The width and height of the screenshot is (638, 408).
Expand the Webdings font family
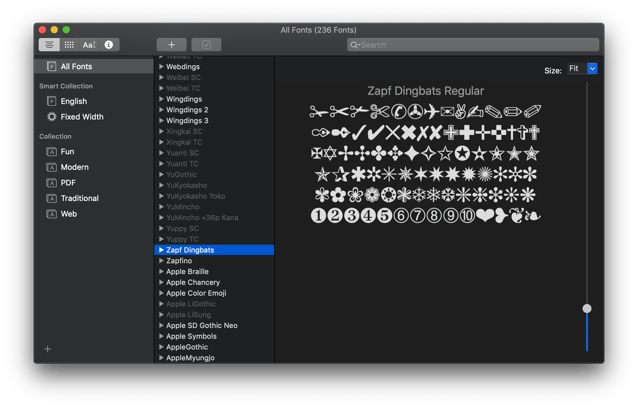161,66
